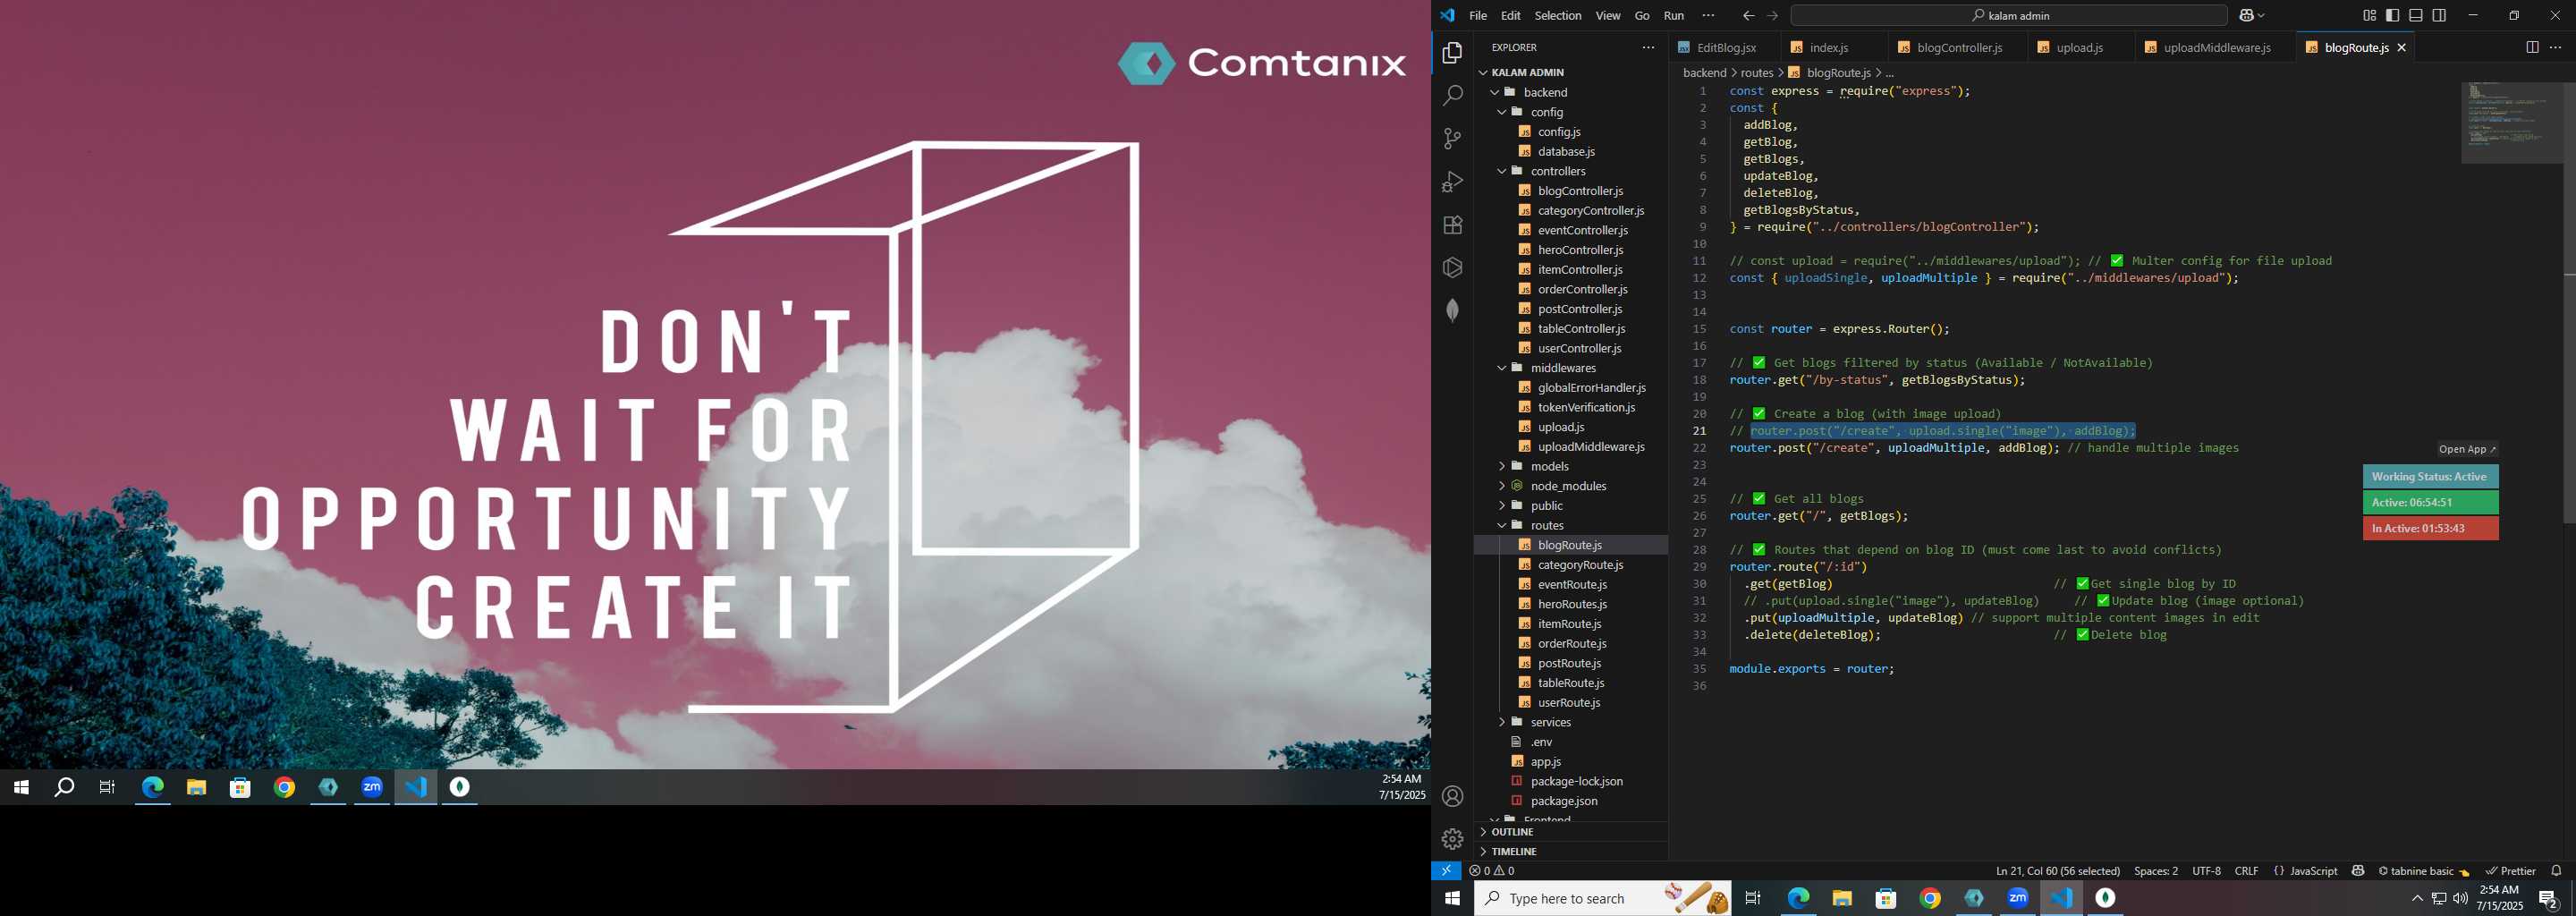Click the Type here to search taskbar box

[1602, 898]
